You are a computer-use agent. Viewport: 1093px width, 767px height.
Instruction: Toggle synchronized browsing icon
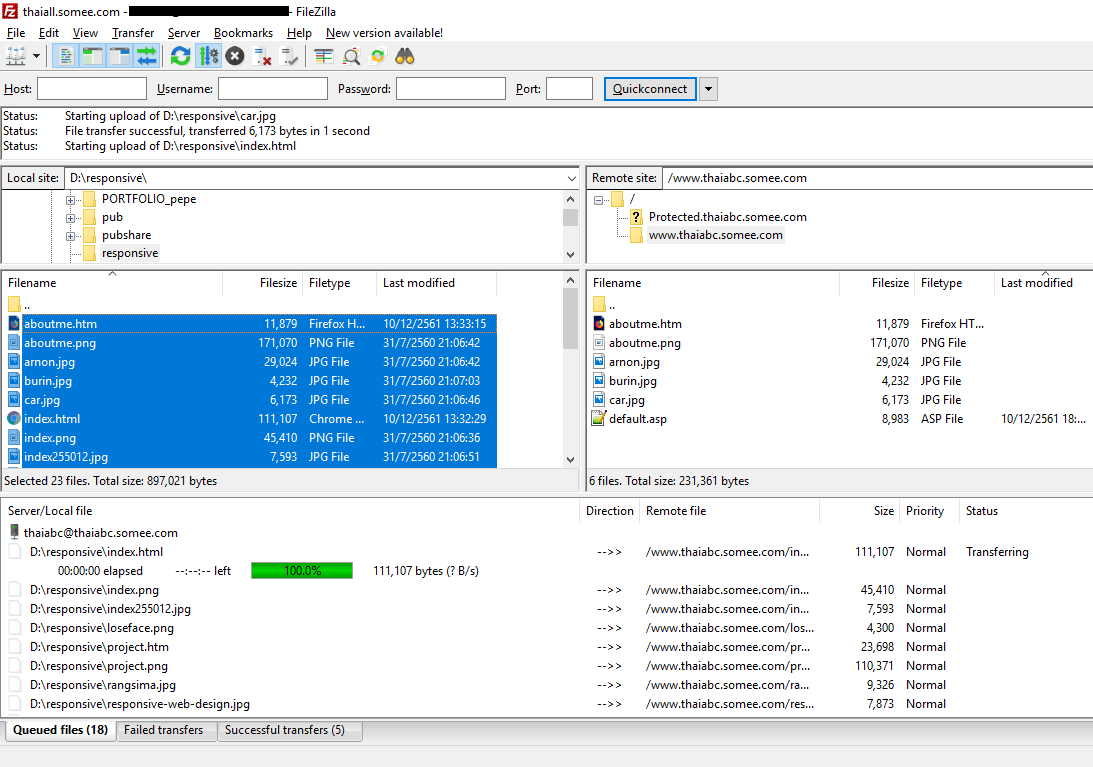[x=378, y=56]
